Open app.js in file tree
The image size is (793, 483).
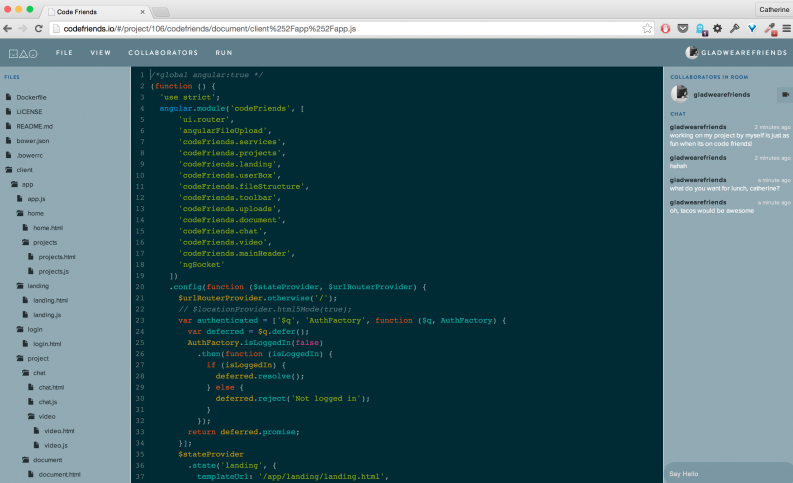[x=36, y=199]
